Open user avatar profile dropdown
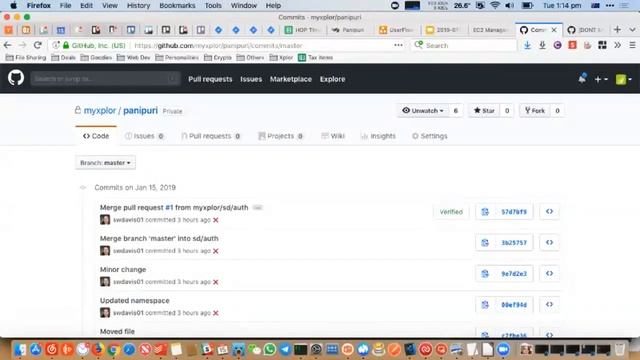640x360 pixels. [624, 79]
